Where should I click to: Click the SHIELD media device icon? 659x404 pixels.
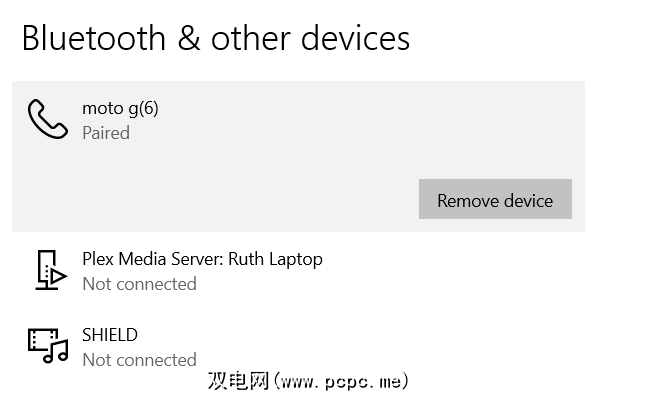click(47, 345)
